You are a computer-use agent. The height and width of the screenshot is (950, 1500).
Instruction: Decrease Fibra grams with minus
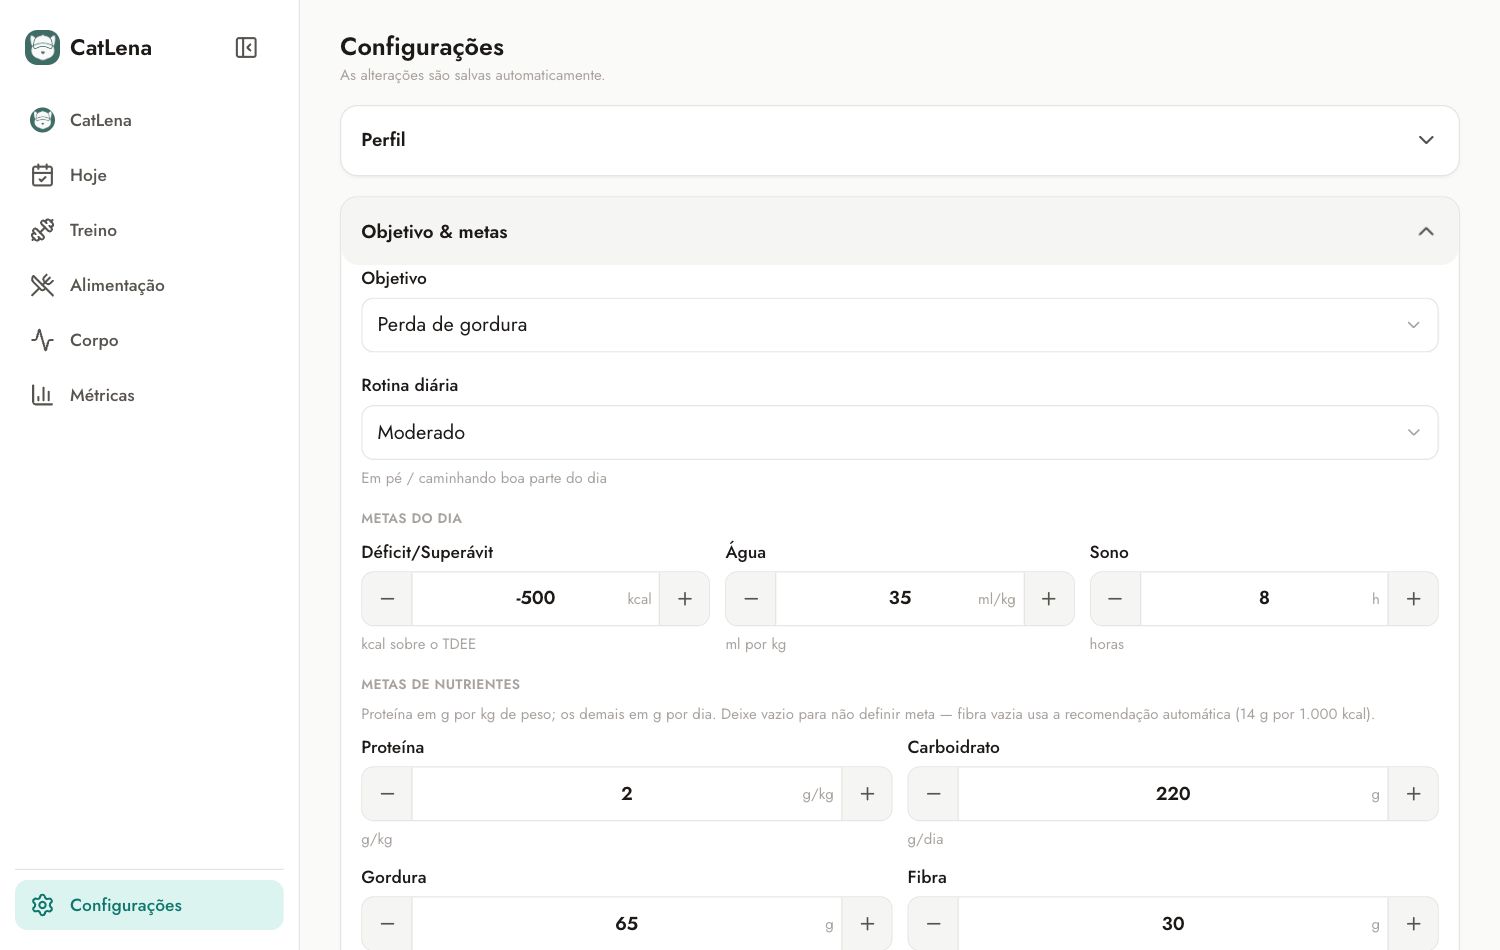tap(933, 924)
